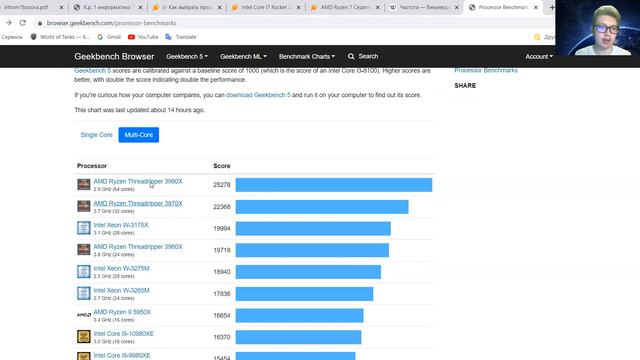
Task: Open the Search link in navbar
Action: [363, 56]
